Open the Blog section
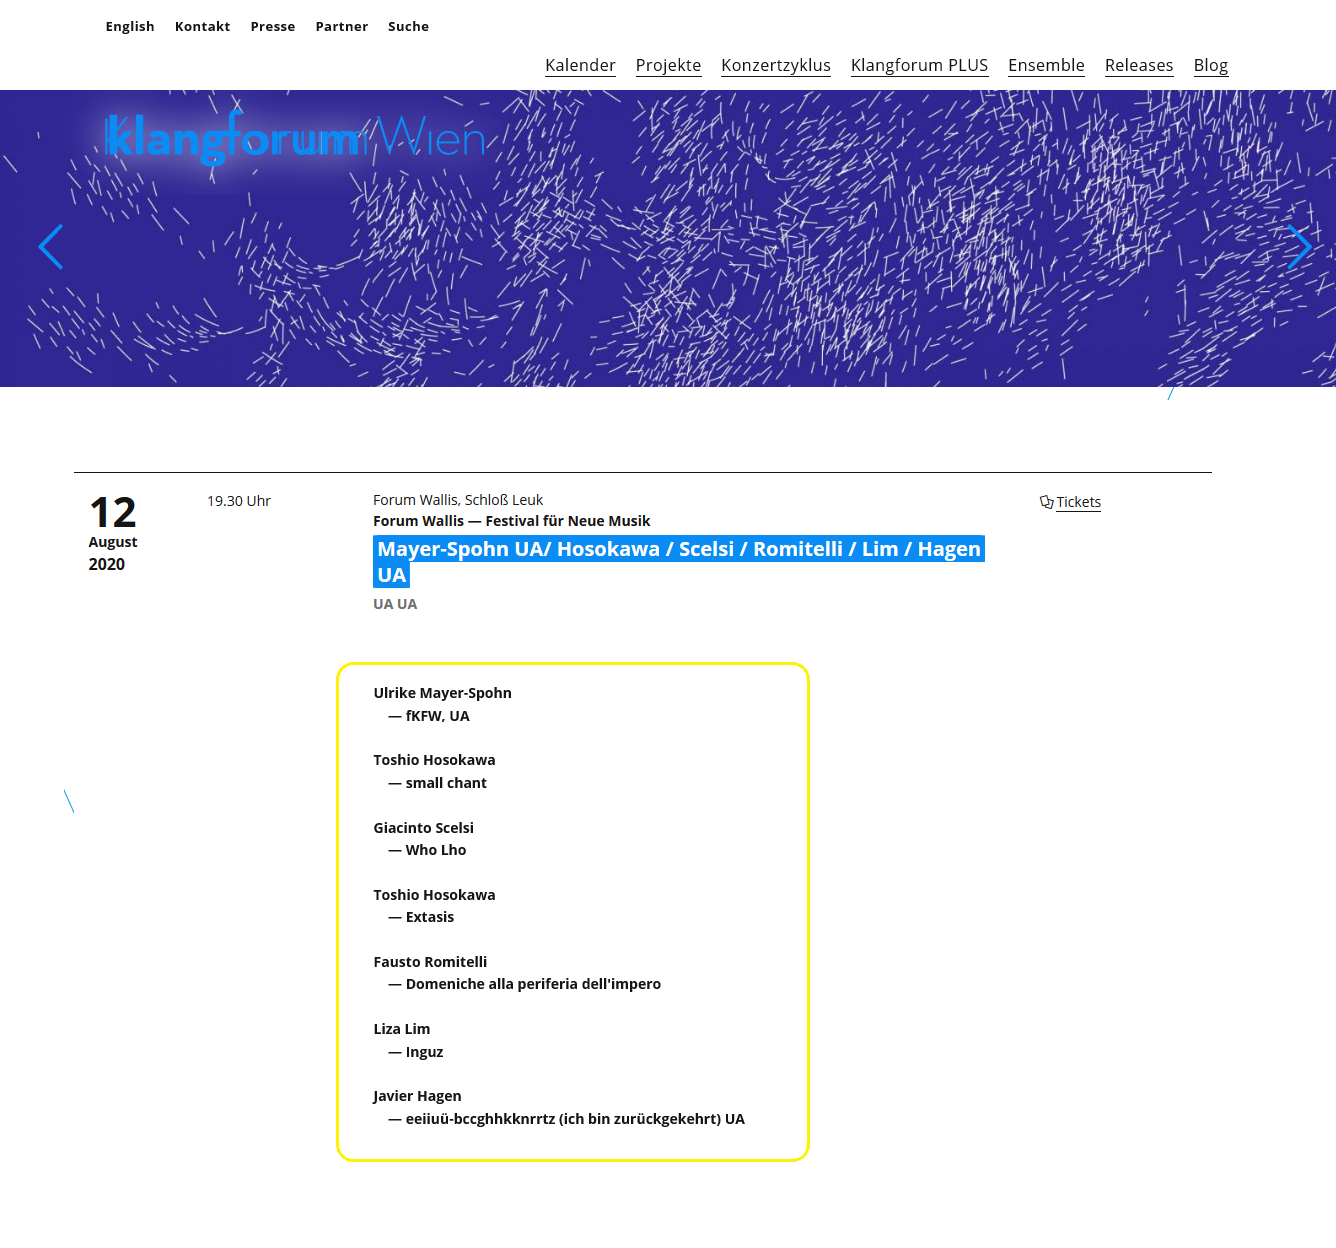 (1210, 66)
